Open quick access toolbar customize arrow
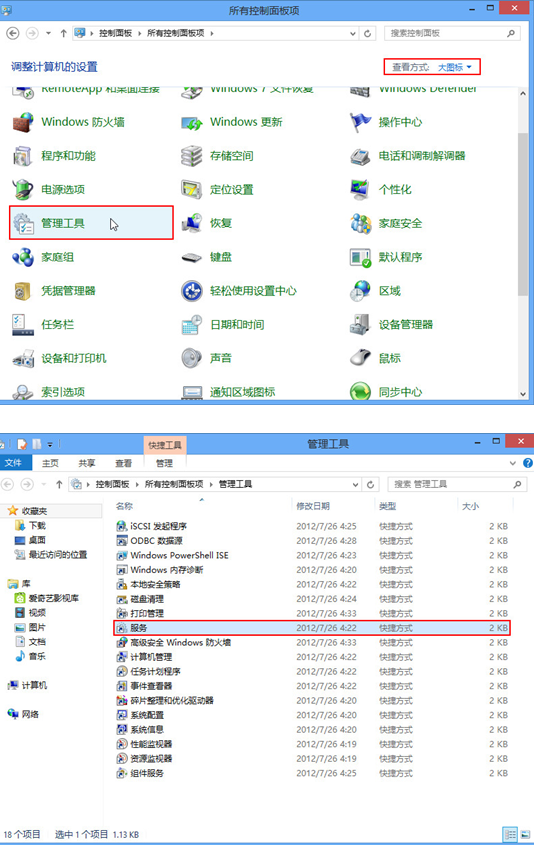The width and height of the screenshot is (534, 846). (x=50, y=445)
